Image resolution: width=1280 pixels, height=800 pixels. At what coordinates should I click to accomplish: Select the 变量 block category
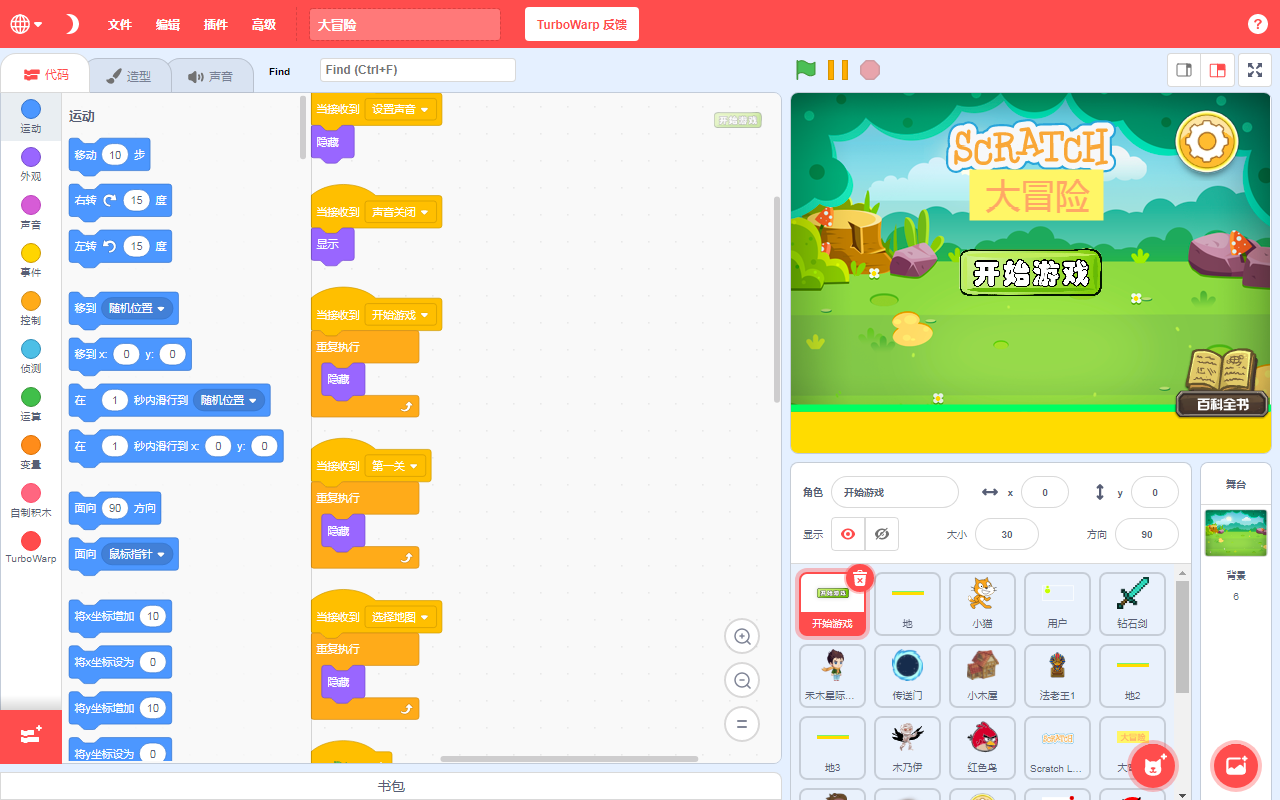[x=31, y=452]
